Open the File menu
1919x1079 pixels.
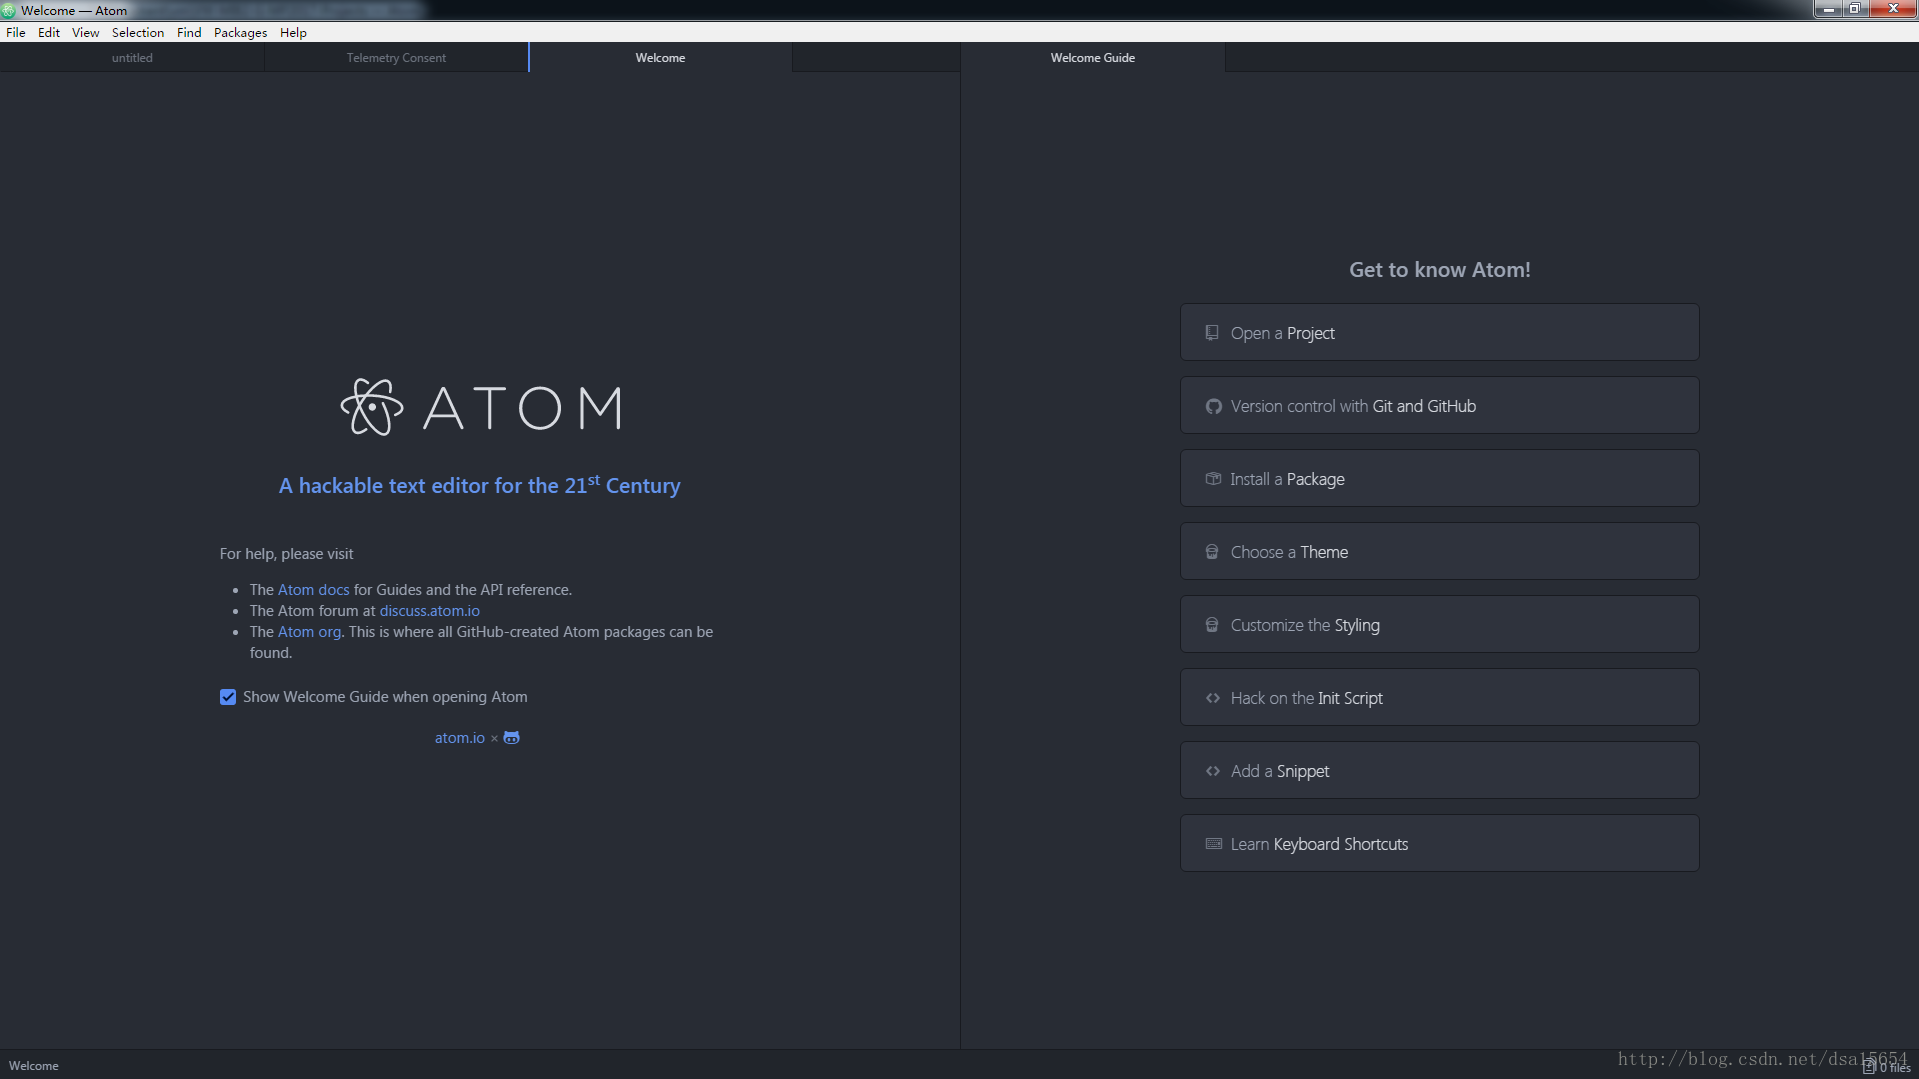[x=16, y=32]
